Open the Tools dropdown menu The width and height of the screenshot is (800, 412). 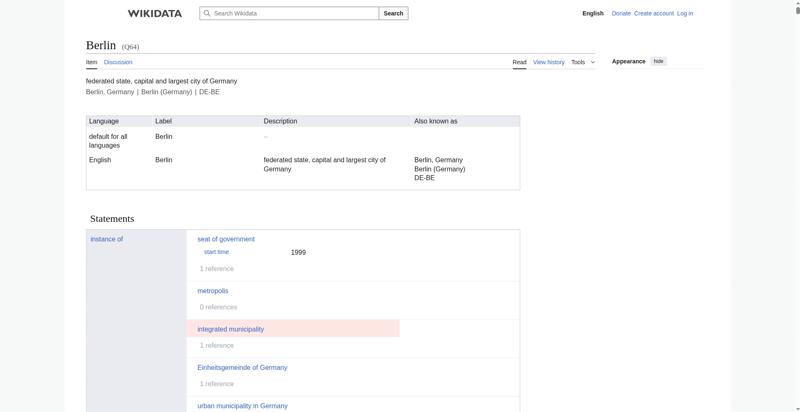pyautogui.click(x=583, y=62)
